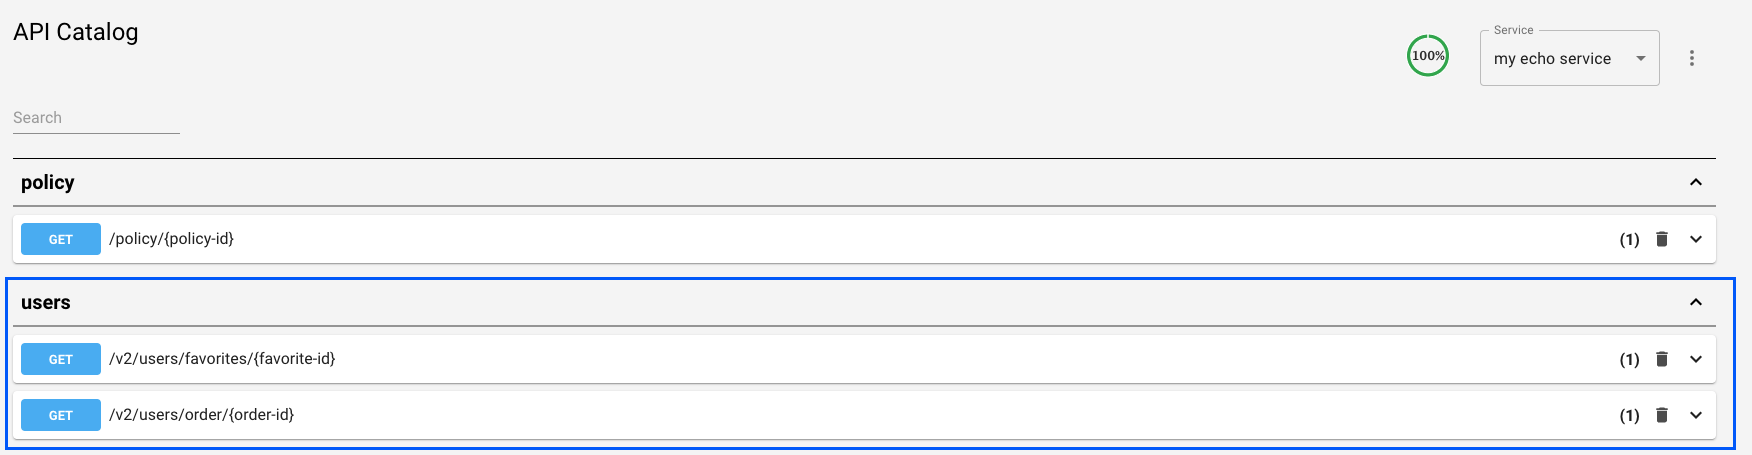Click GET badge for order endpoint
Image resolution: width=1752 pixels, height=455 pixels.
[61, 415]
